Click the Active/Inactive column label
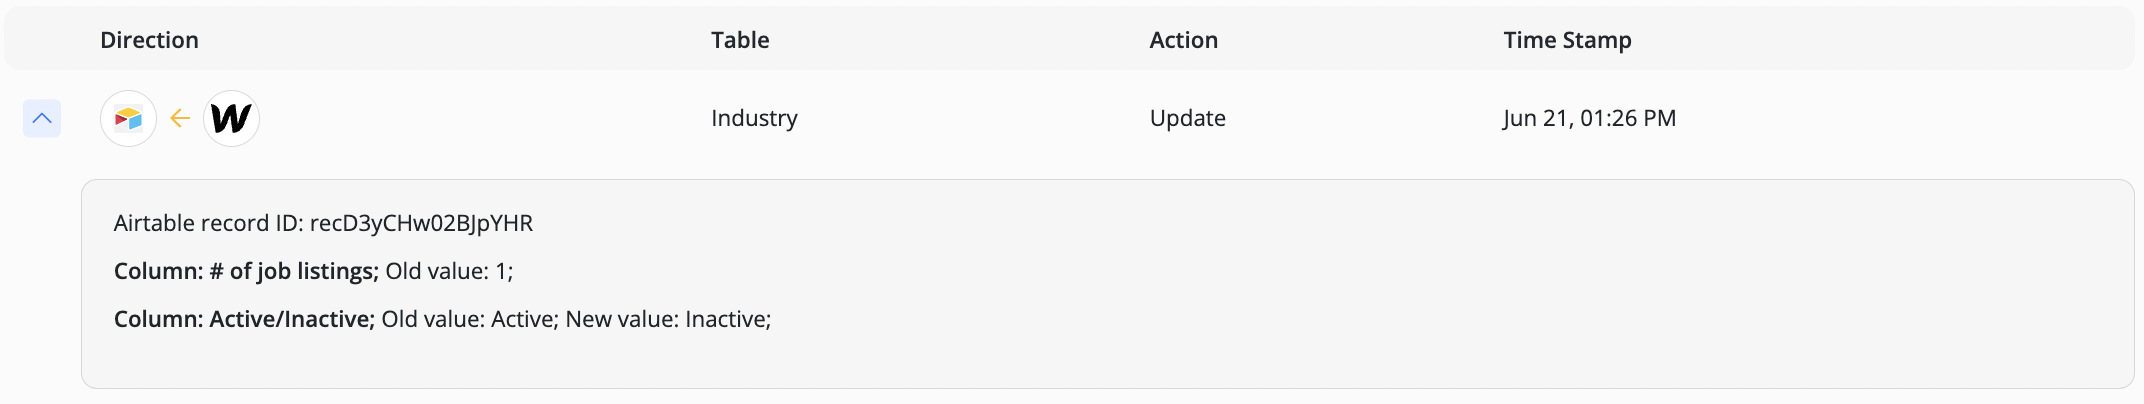Image resolution: width=2144 pixels, height=404 pixels. 244,319
